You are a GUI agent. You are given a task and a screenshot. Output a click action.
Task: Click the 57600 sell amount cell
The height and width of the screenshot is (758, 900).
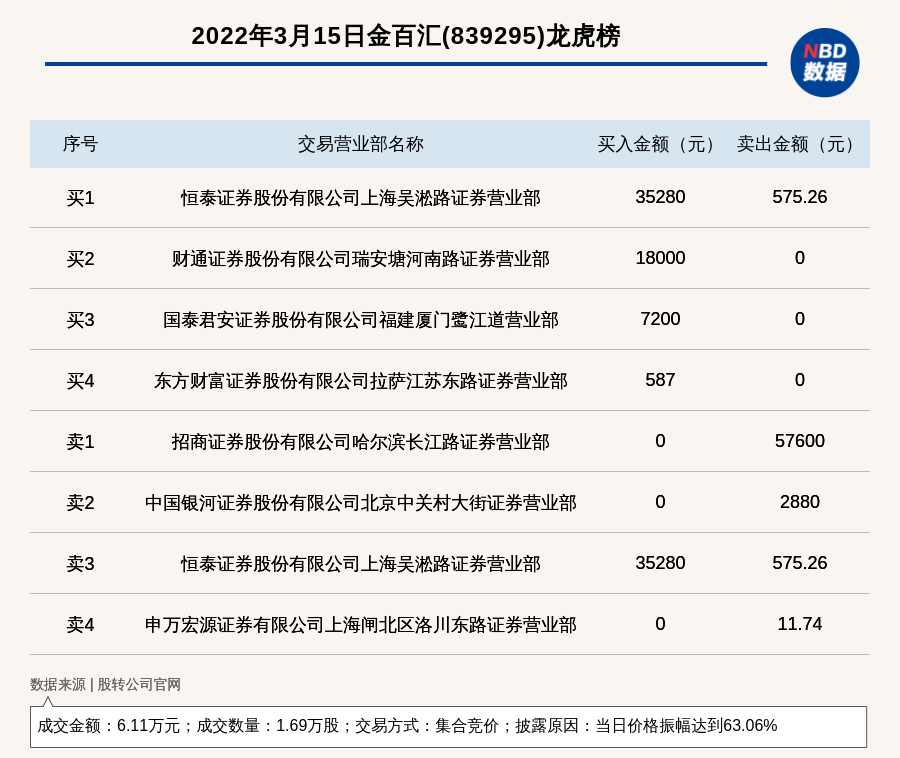click(x=799, y=441)
